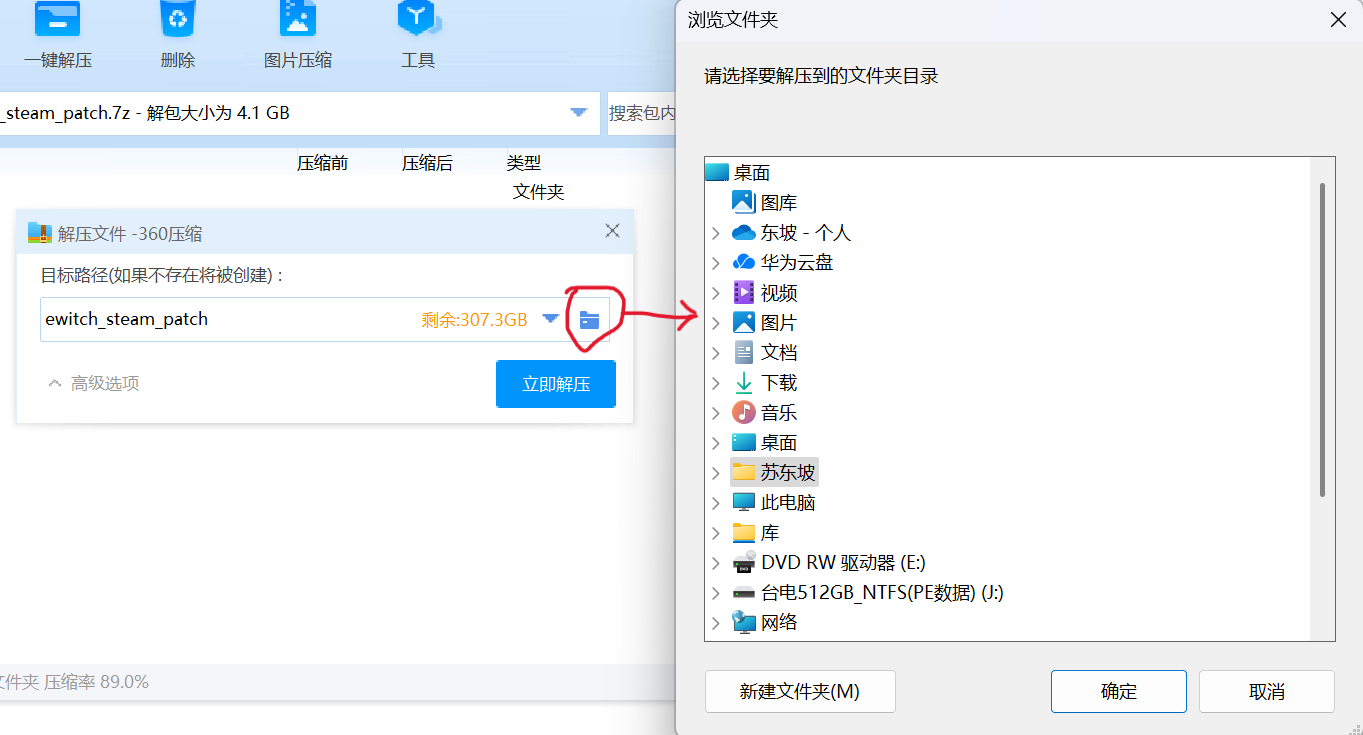Open the 工具 tools icon

(417, 22)
